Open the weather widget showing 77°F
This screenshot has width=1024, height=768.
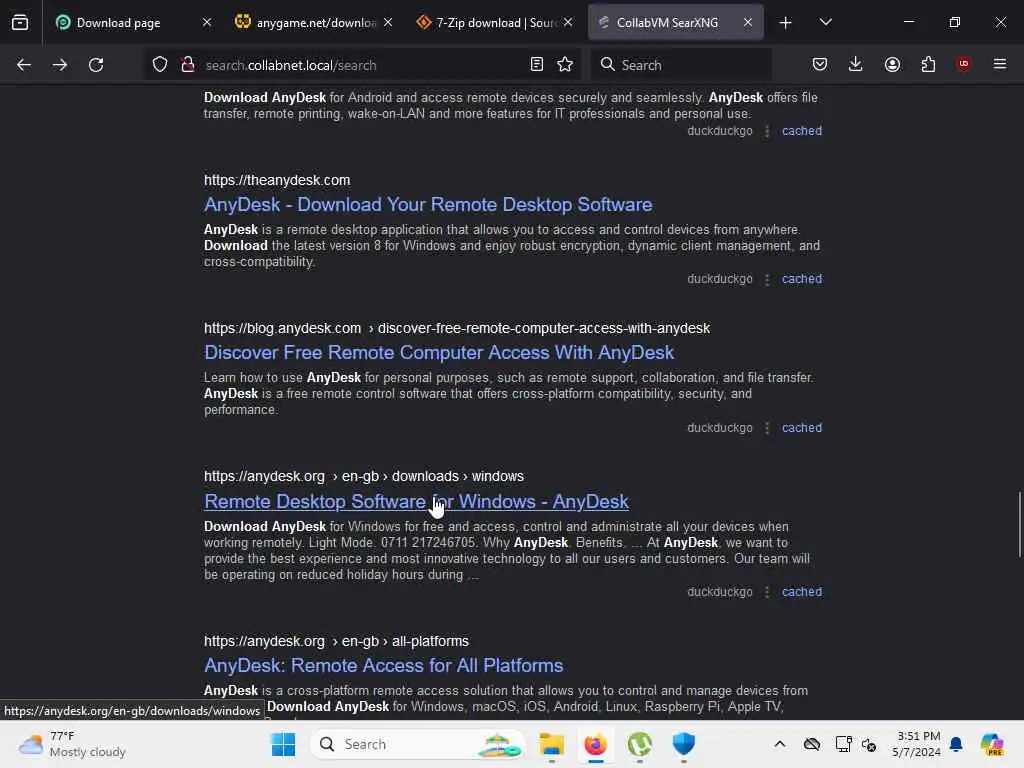coord(72,744)
